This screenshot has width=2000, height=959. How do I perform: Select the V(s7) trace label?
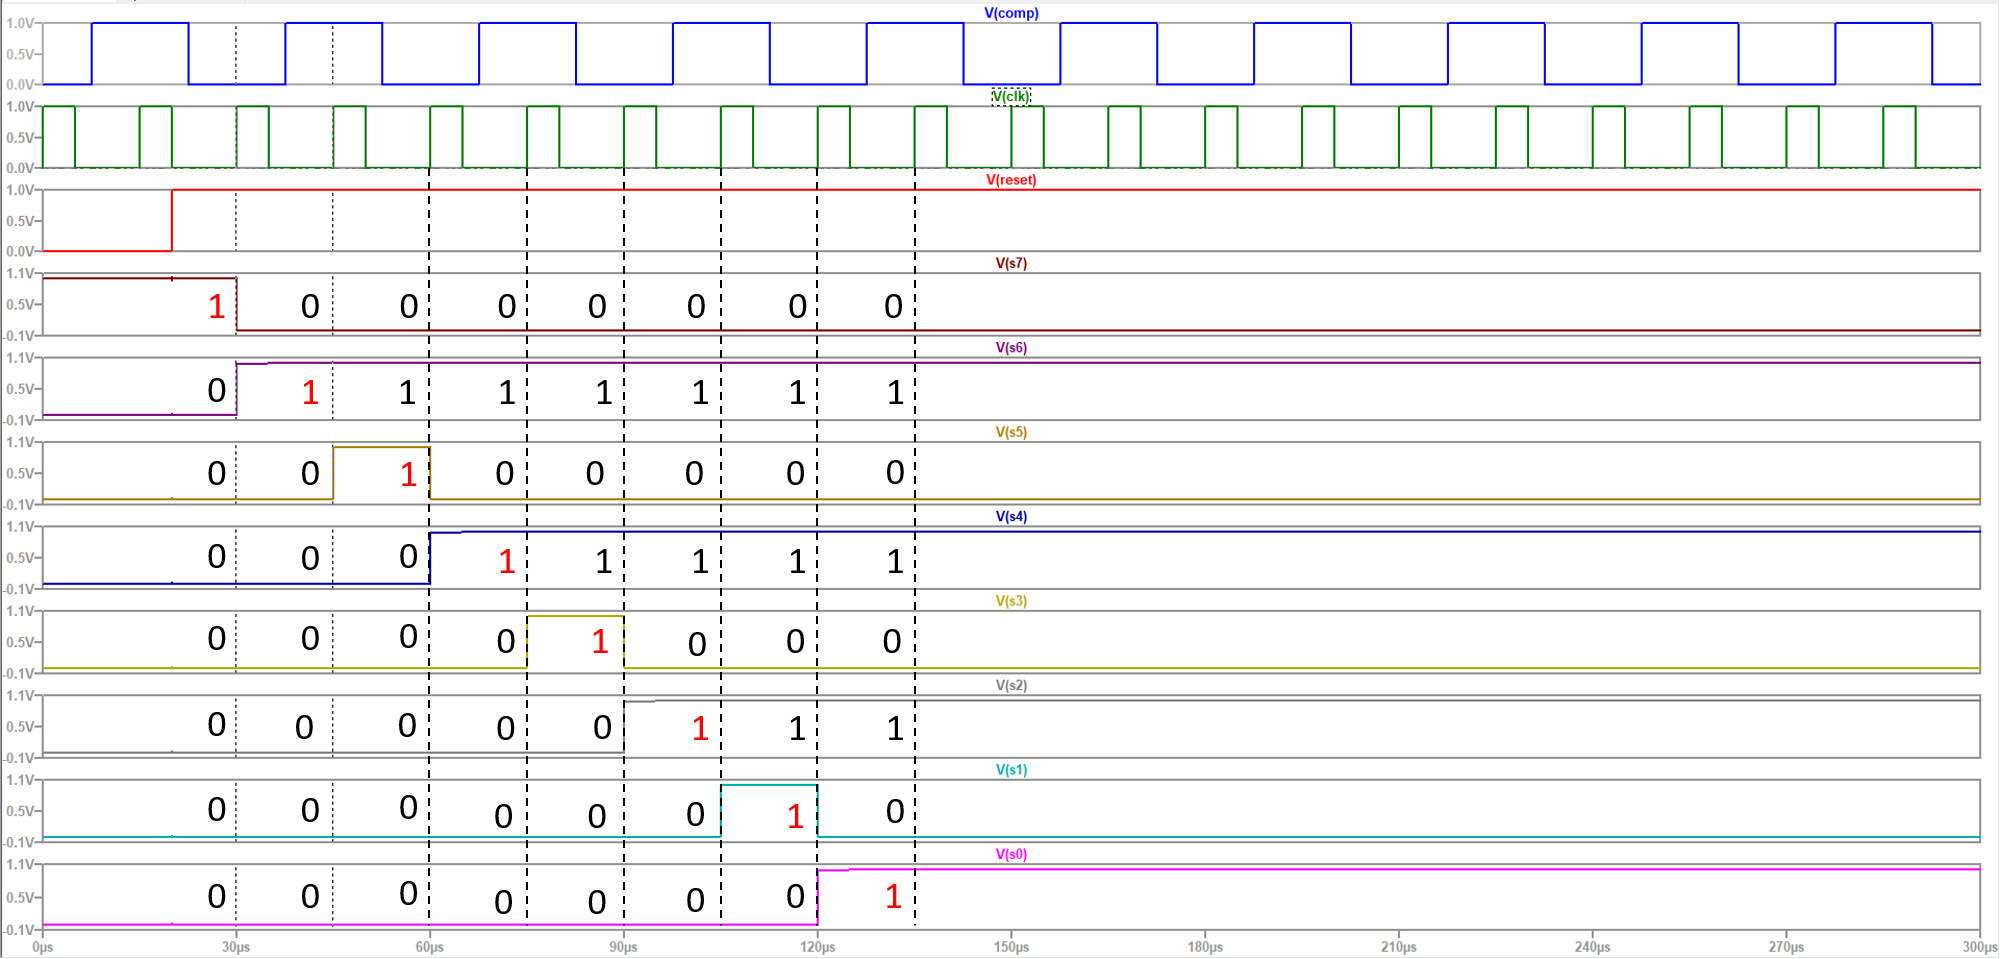pyautogui.click(x=1011, y=263)
